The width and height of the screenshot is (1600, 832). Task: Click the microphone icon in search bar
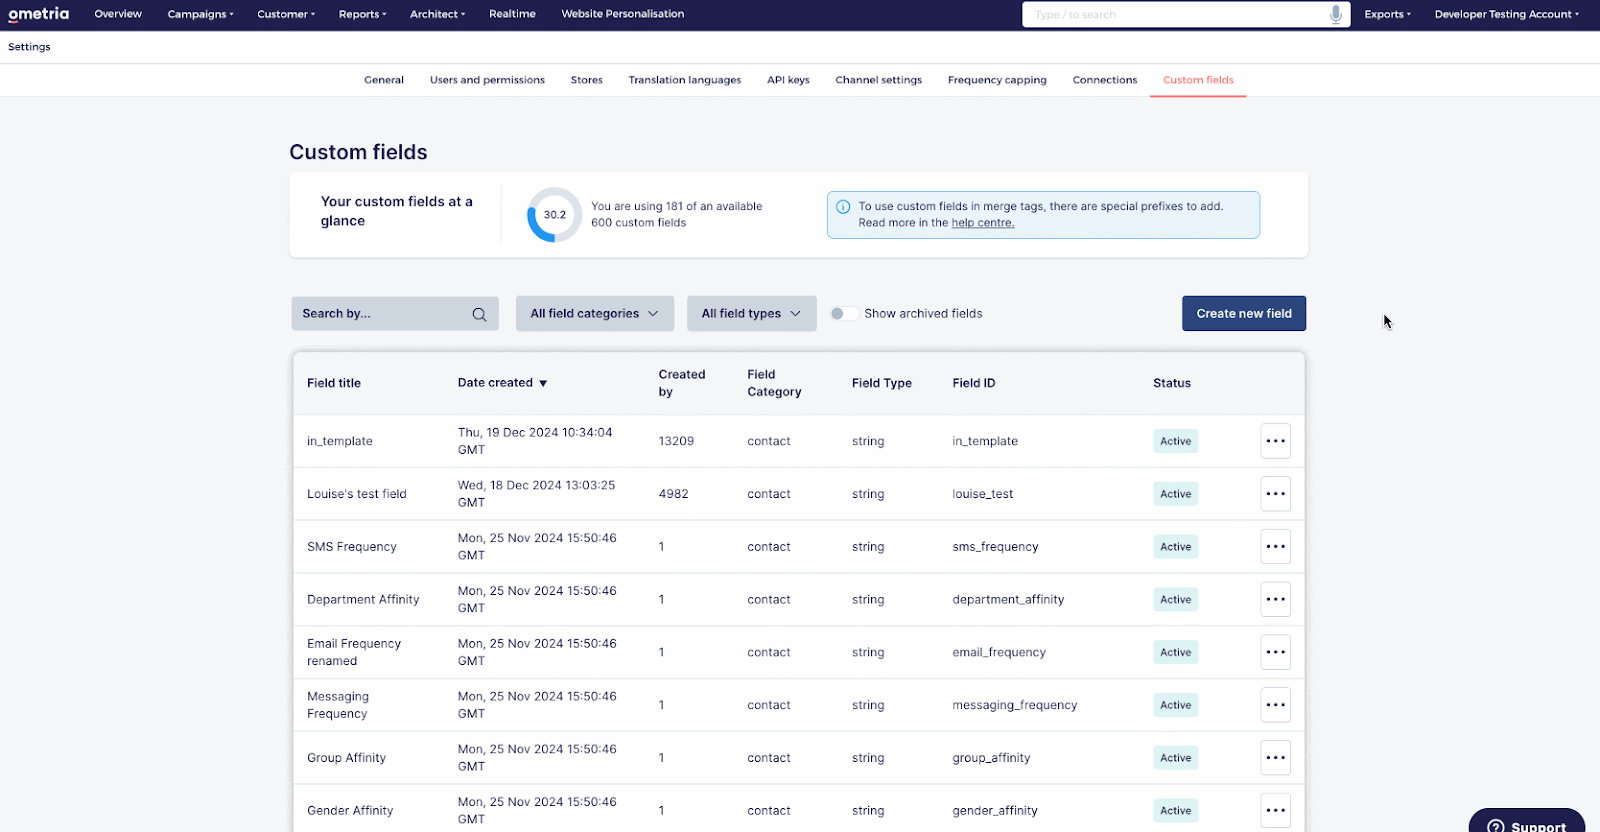point(1335,14)
